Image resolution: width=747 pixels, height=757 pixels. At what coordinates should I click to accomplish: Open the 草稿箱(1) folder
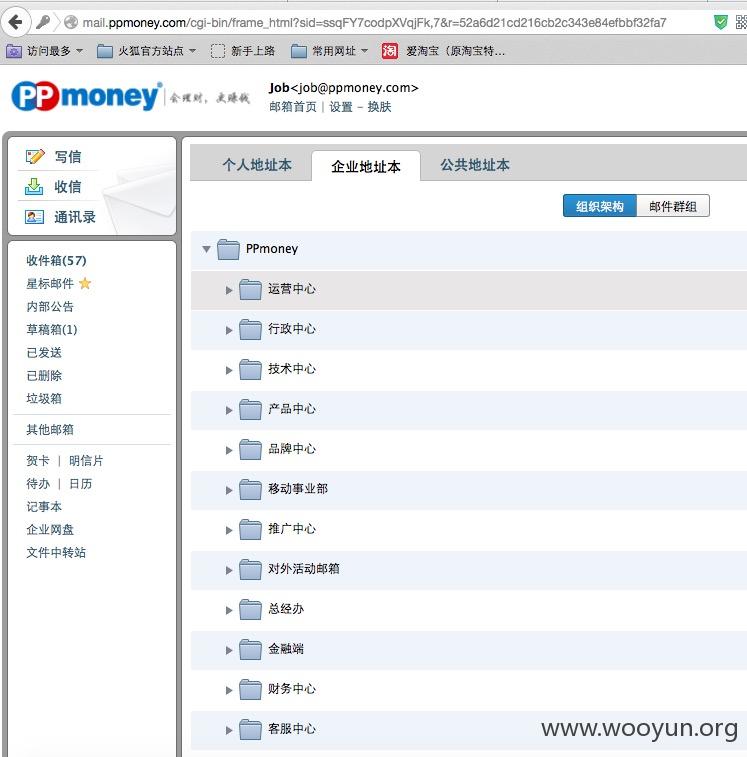pyautogui.click(x=52, y=330)
